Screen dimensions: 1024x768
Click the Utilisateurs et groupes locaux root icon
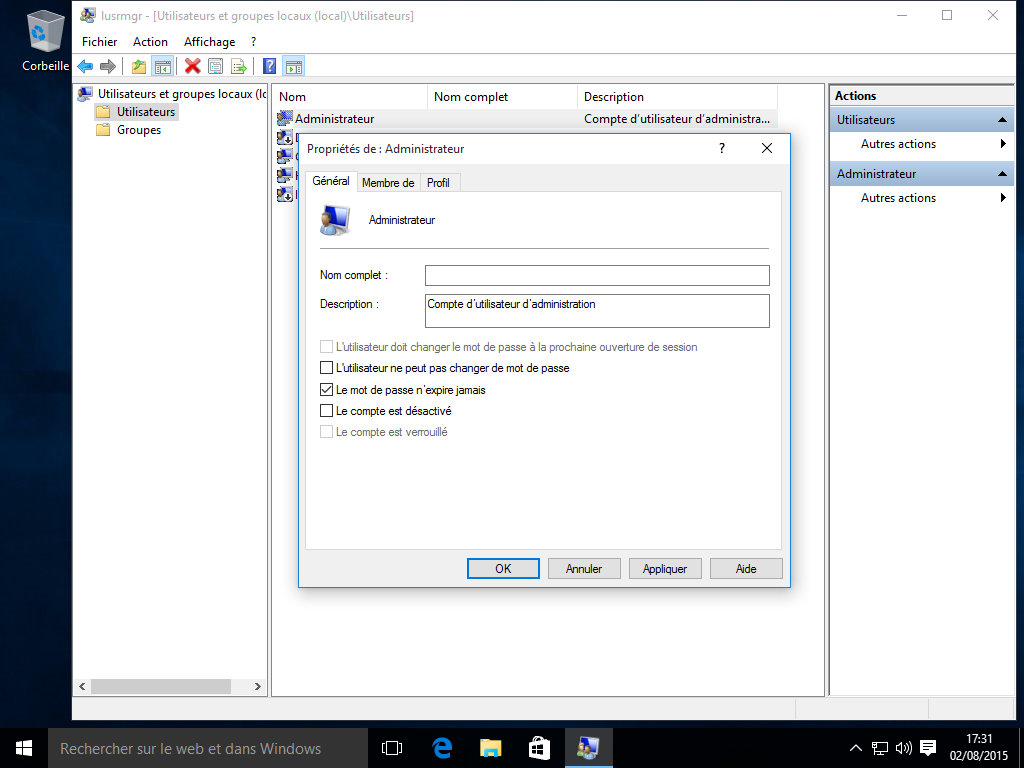pos(85,94)
